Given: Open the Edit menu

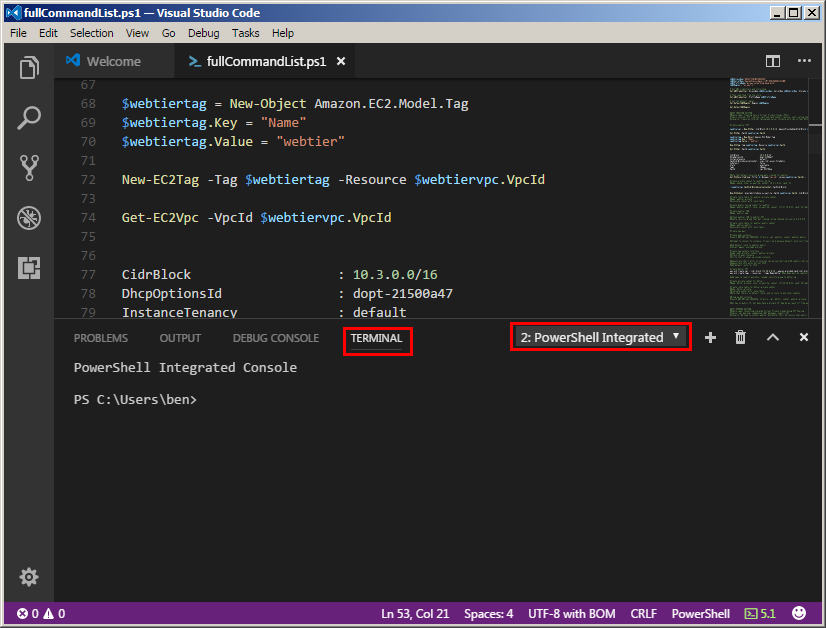Looking at the screenshot, I should (48, 33).
